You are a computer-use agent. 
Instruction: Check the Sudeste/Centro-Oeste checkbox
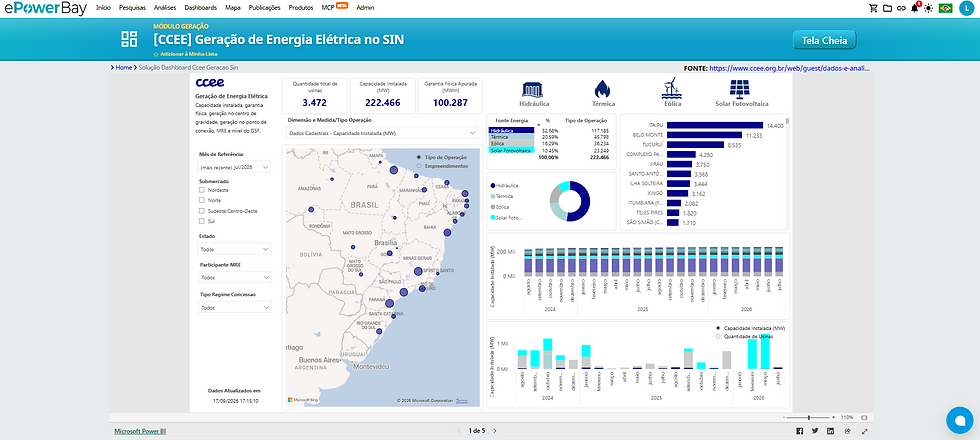tap(201, 211)
